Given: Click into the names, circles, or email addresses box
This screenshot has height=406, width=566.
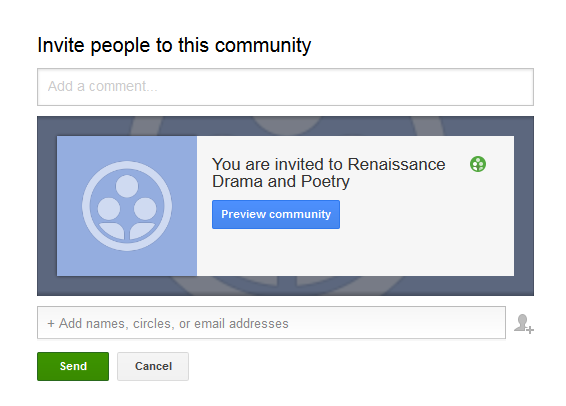Looking at the screenshot, I should click(x=271, y=323).
